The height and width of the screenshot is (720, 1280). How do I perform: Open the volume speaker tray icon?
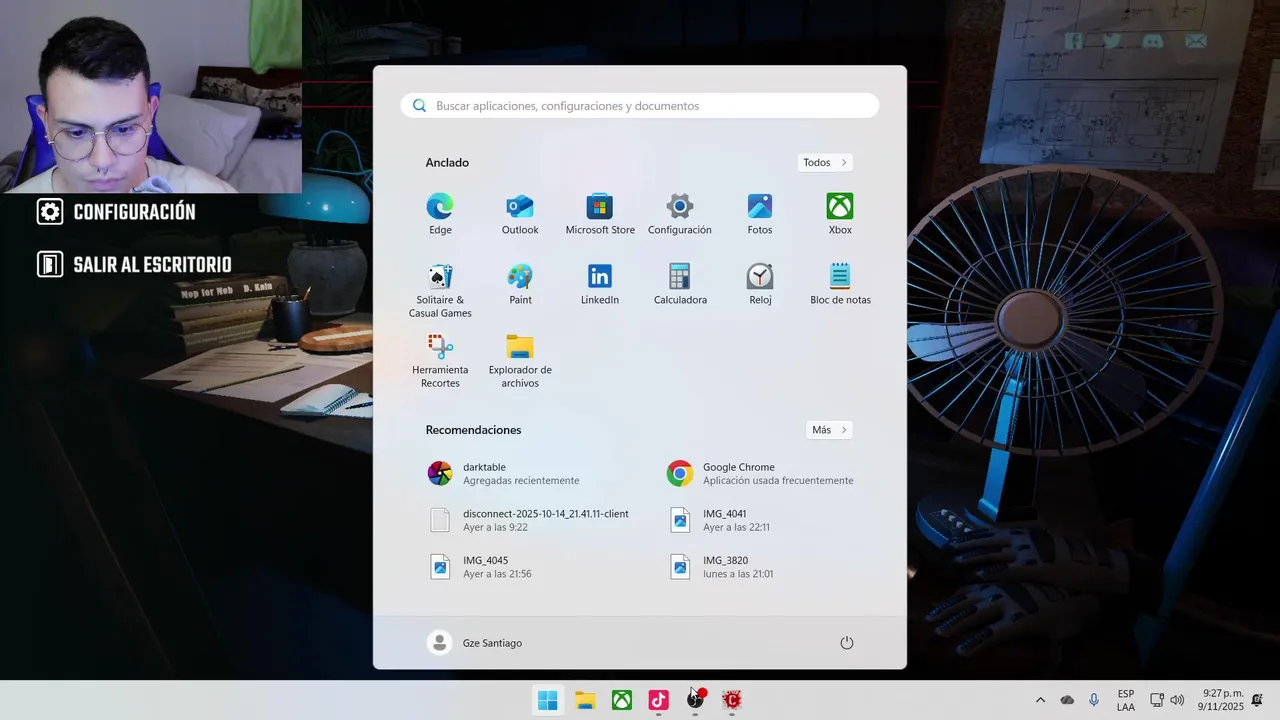pyautogui.click(x=1177, y=700)
